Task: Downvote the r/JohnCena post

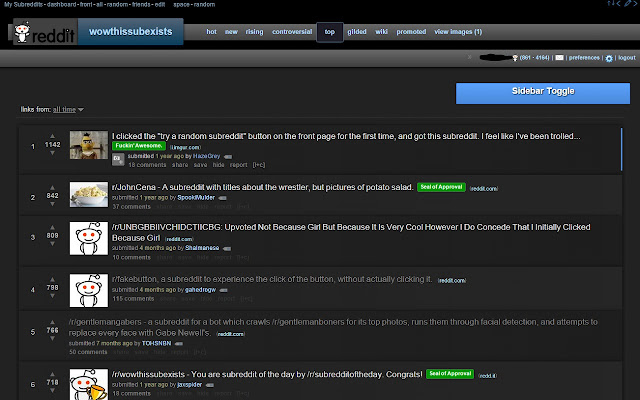Action: [52, 204]
